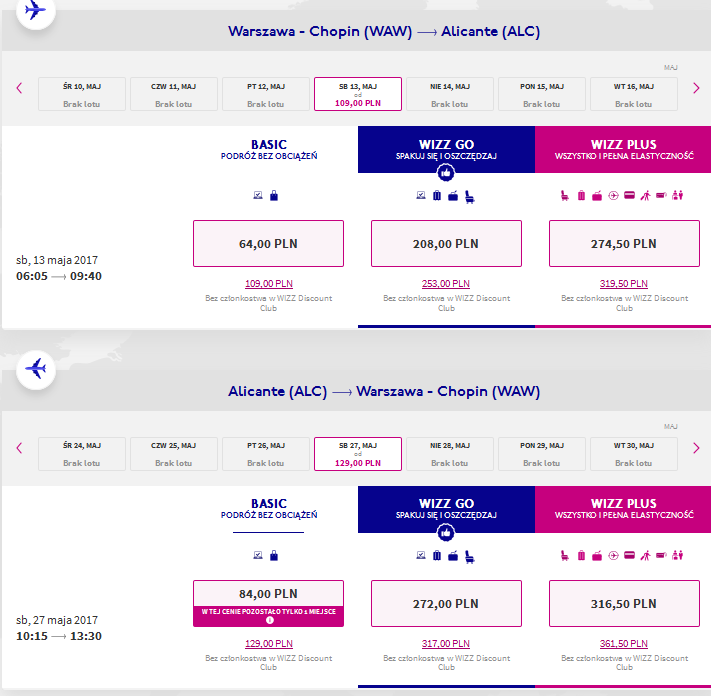Click online check-in icon under outbound WIZZ GO

tap(421, 195)
